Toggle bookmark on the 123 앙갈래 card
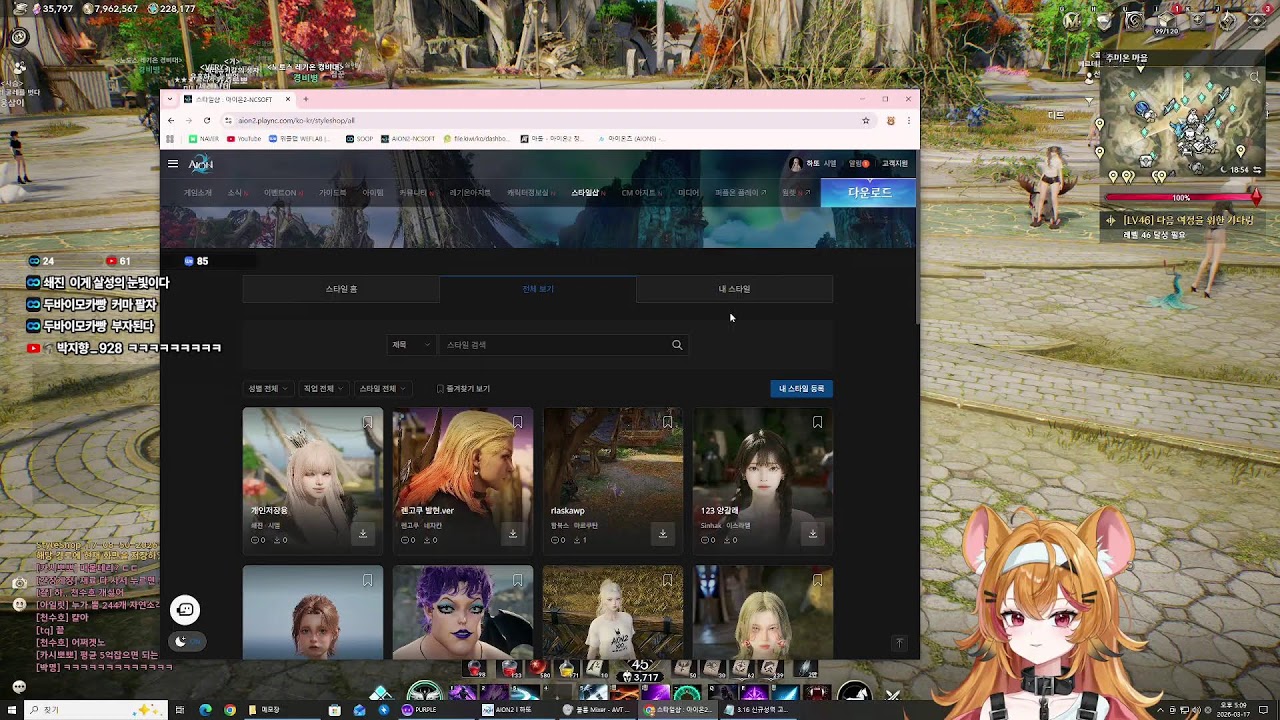Viewport: 1280px width, 720px height. pos(817,423)
